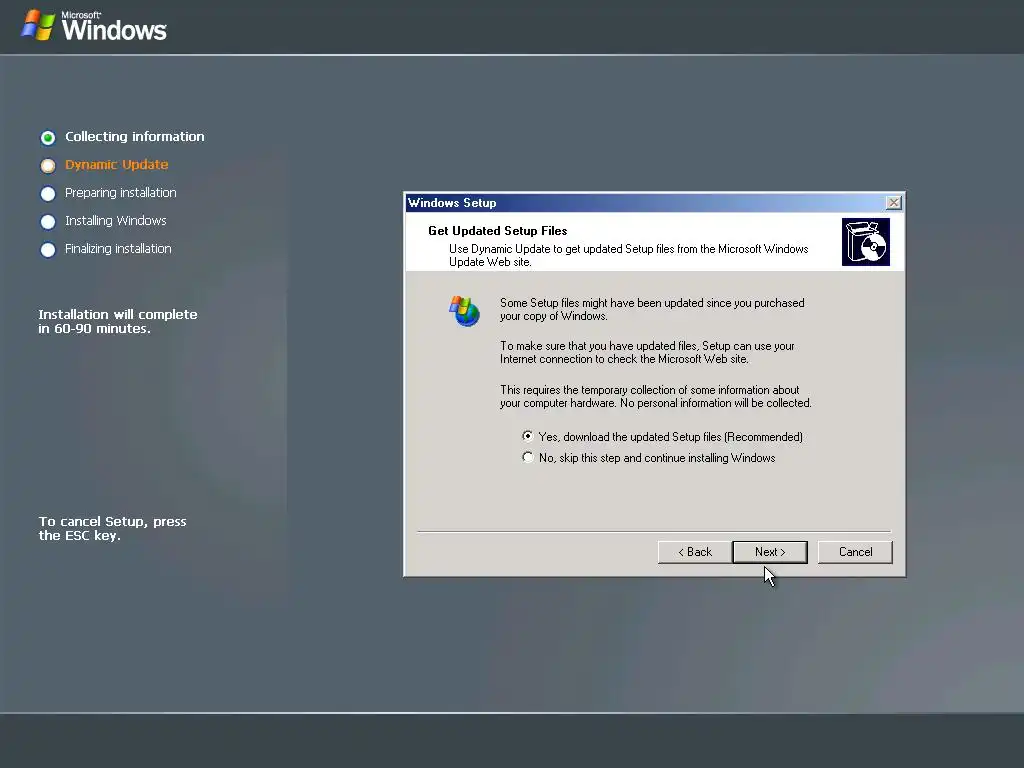
Task: Click the 'Finalizing installation' step text
Action: (x=118, y=249)
